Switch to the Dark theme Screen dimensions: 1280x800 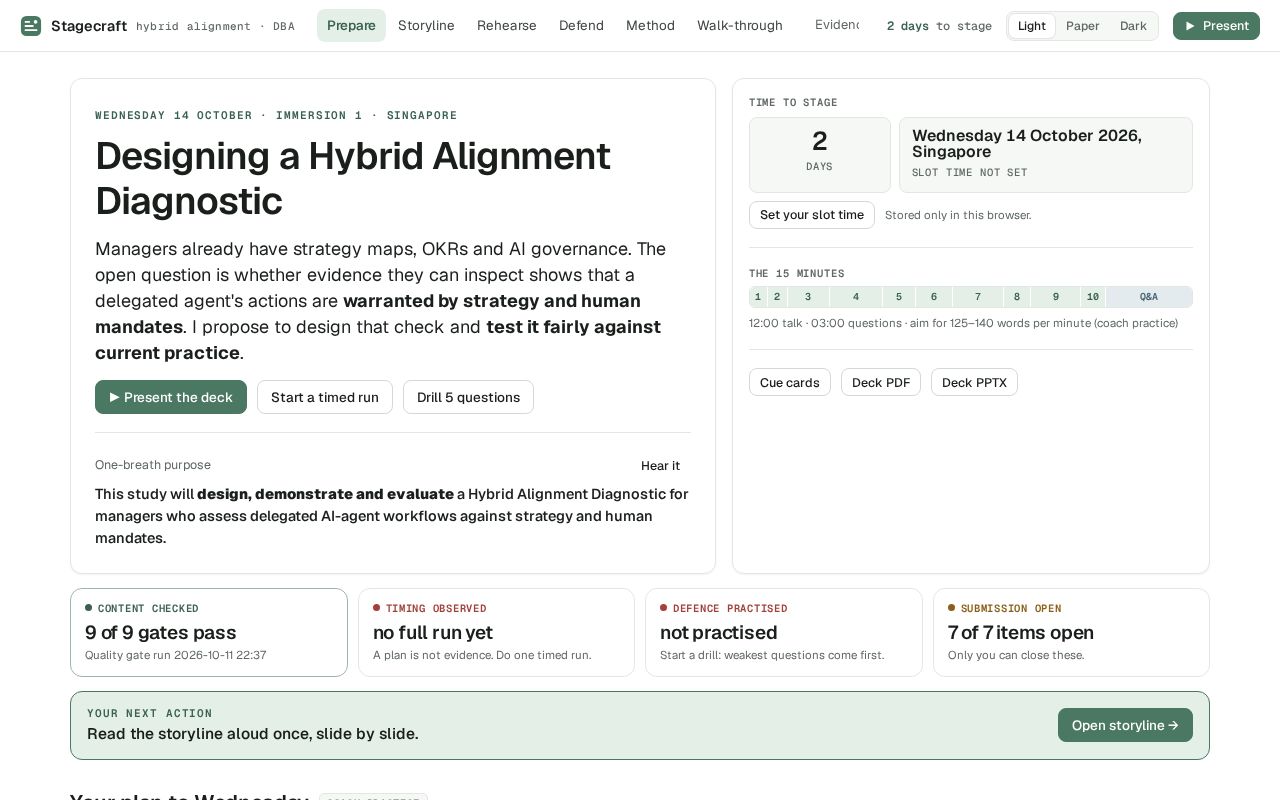tap(1133, 26)
